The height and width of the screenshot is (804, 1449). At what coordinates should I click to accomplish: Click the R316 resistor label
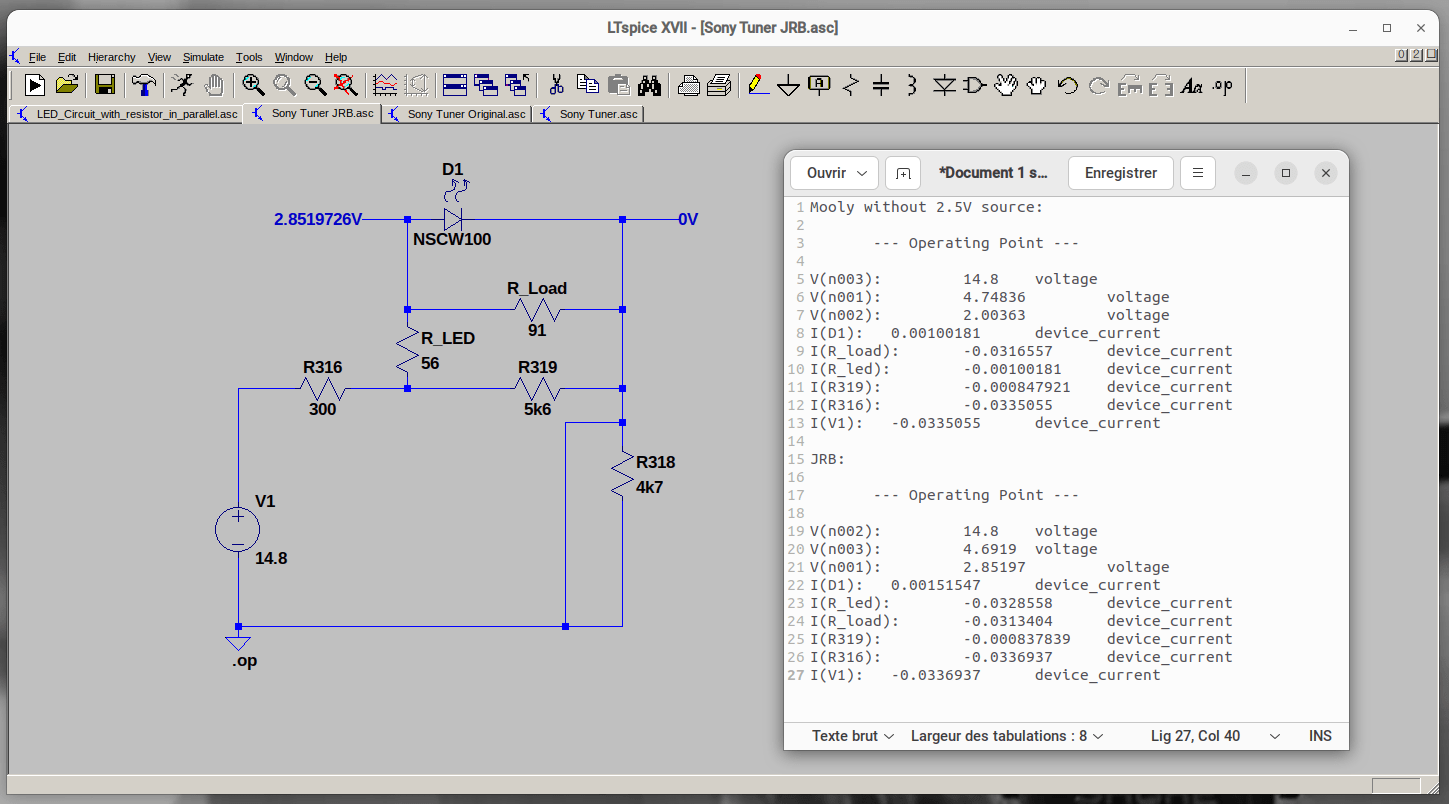click(x=323, y=367)
